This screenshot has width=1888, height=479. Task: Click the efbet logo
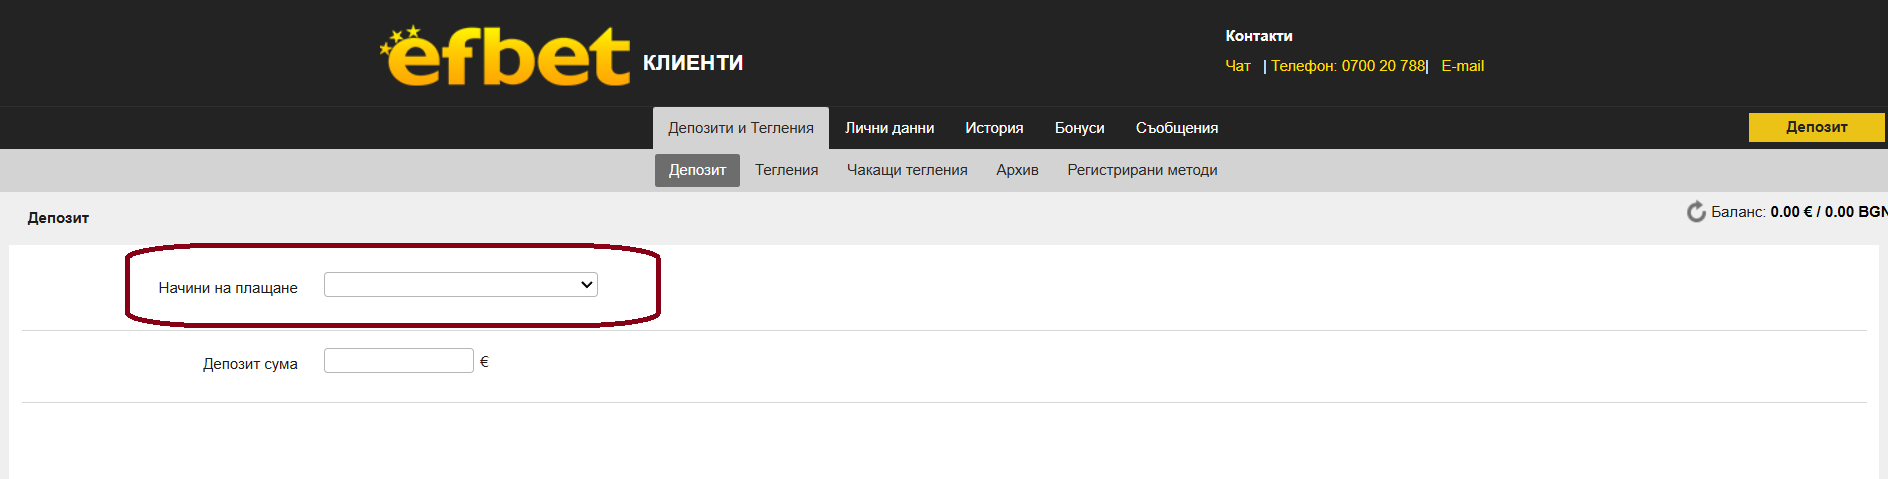[x=505, y=56]
